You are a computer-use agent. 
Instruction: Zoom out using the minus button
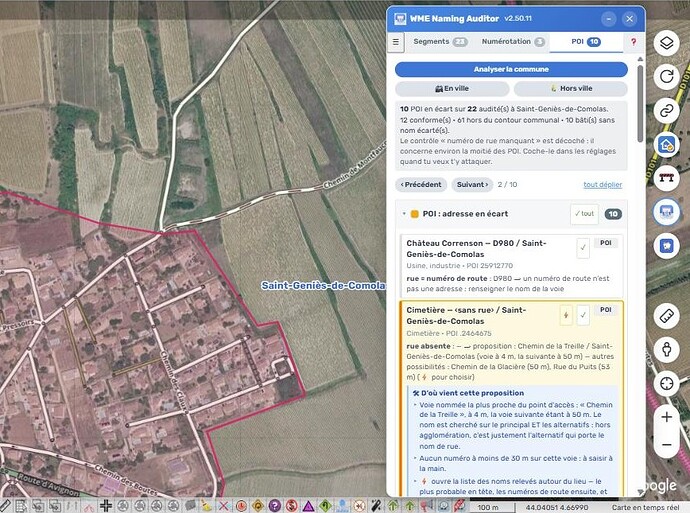point(666,445)
